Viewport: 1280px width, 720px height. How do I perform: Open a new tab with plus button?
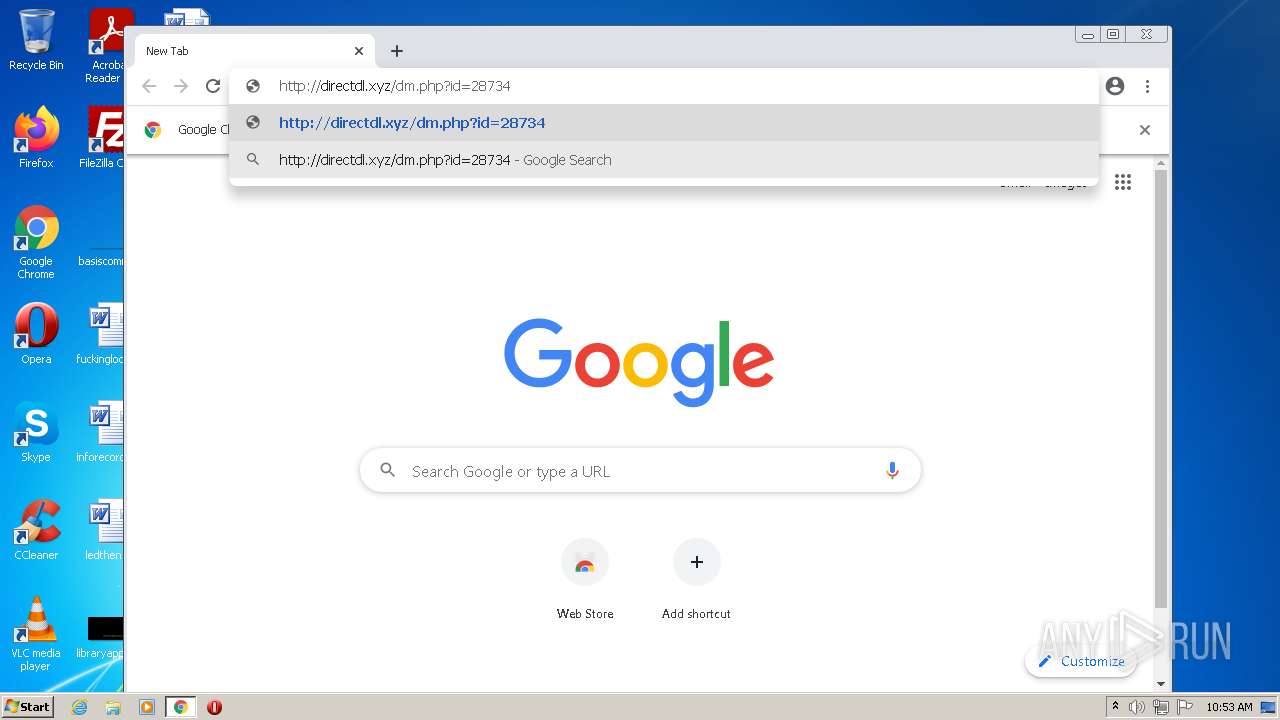[397, 51]
